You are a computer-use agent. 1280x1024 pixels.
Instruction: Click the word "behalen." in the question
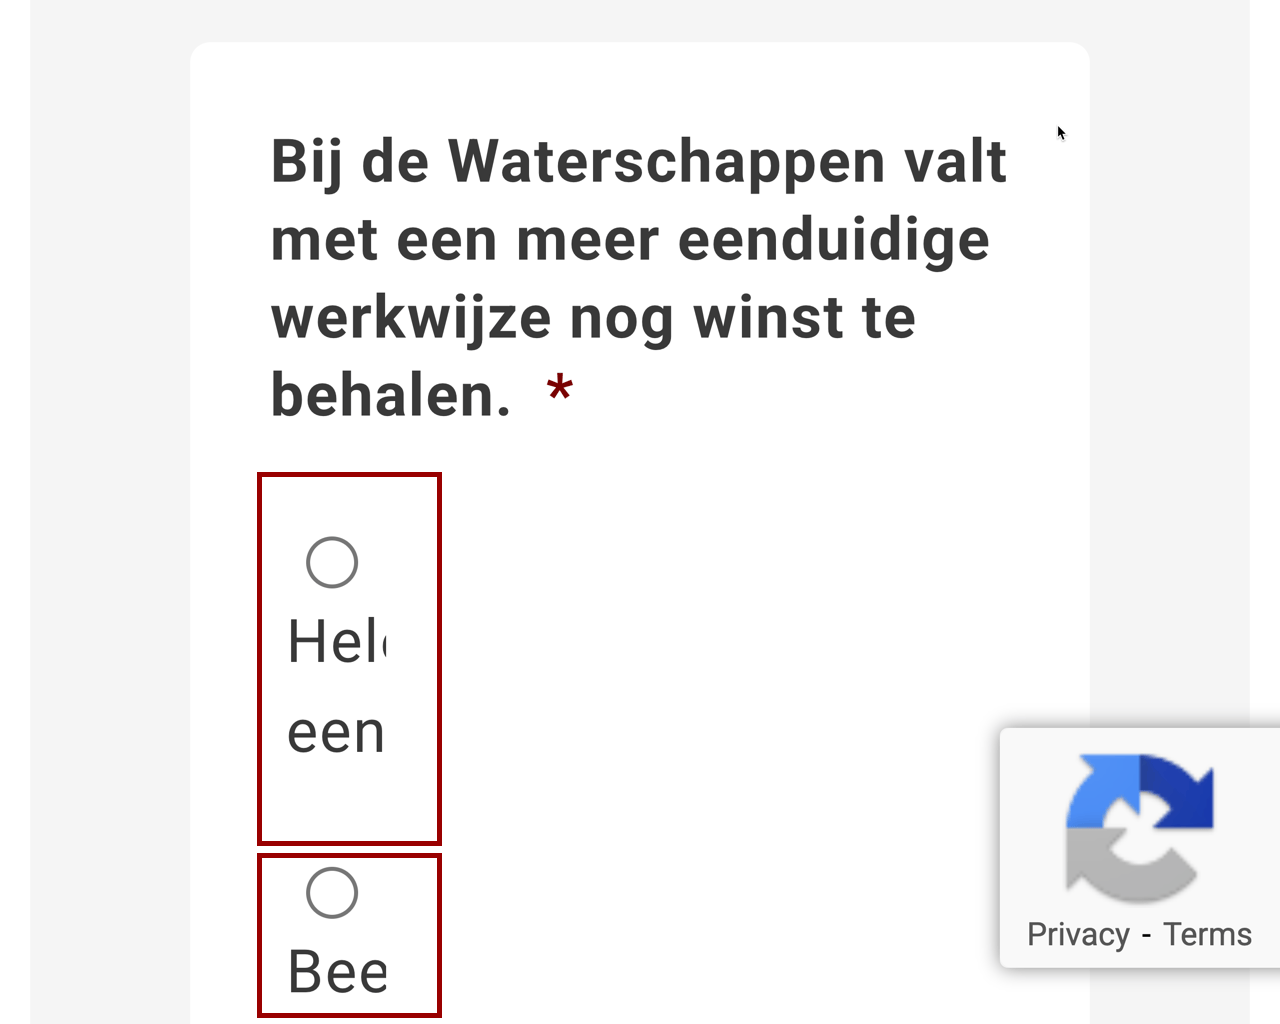pos(391,395)
